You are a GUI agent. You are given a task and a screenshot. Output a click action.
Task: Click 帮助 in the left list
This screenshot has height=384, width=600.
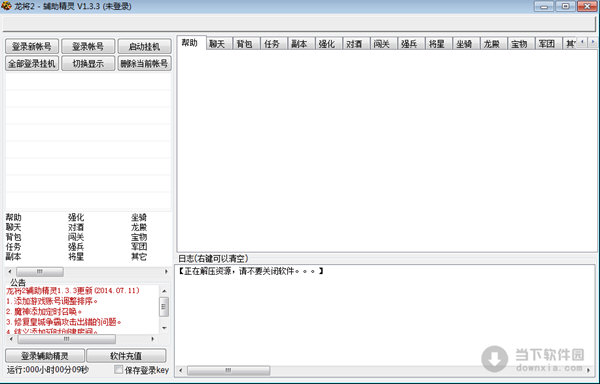[14, 217]
